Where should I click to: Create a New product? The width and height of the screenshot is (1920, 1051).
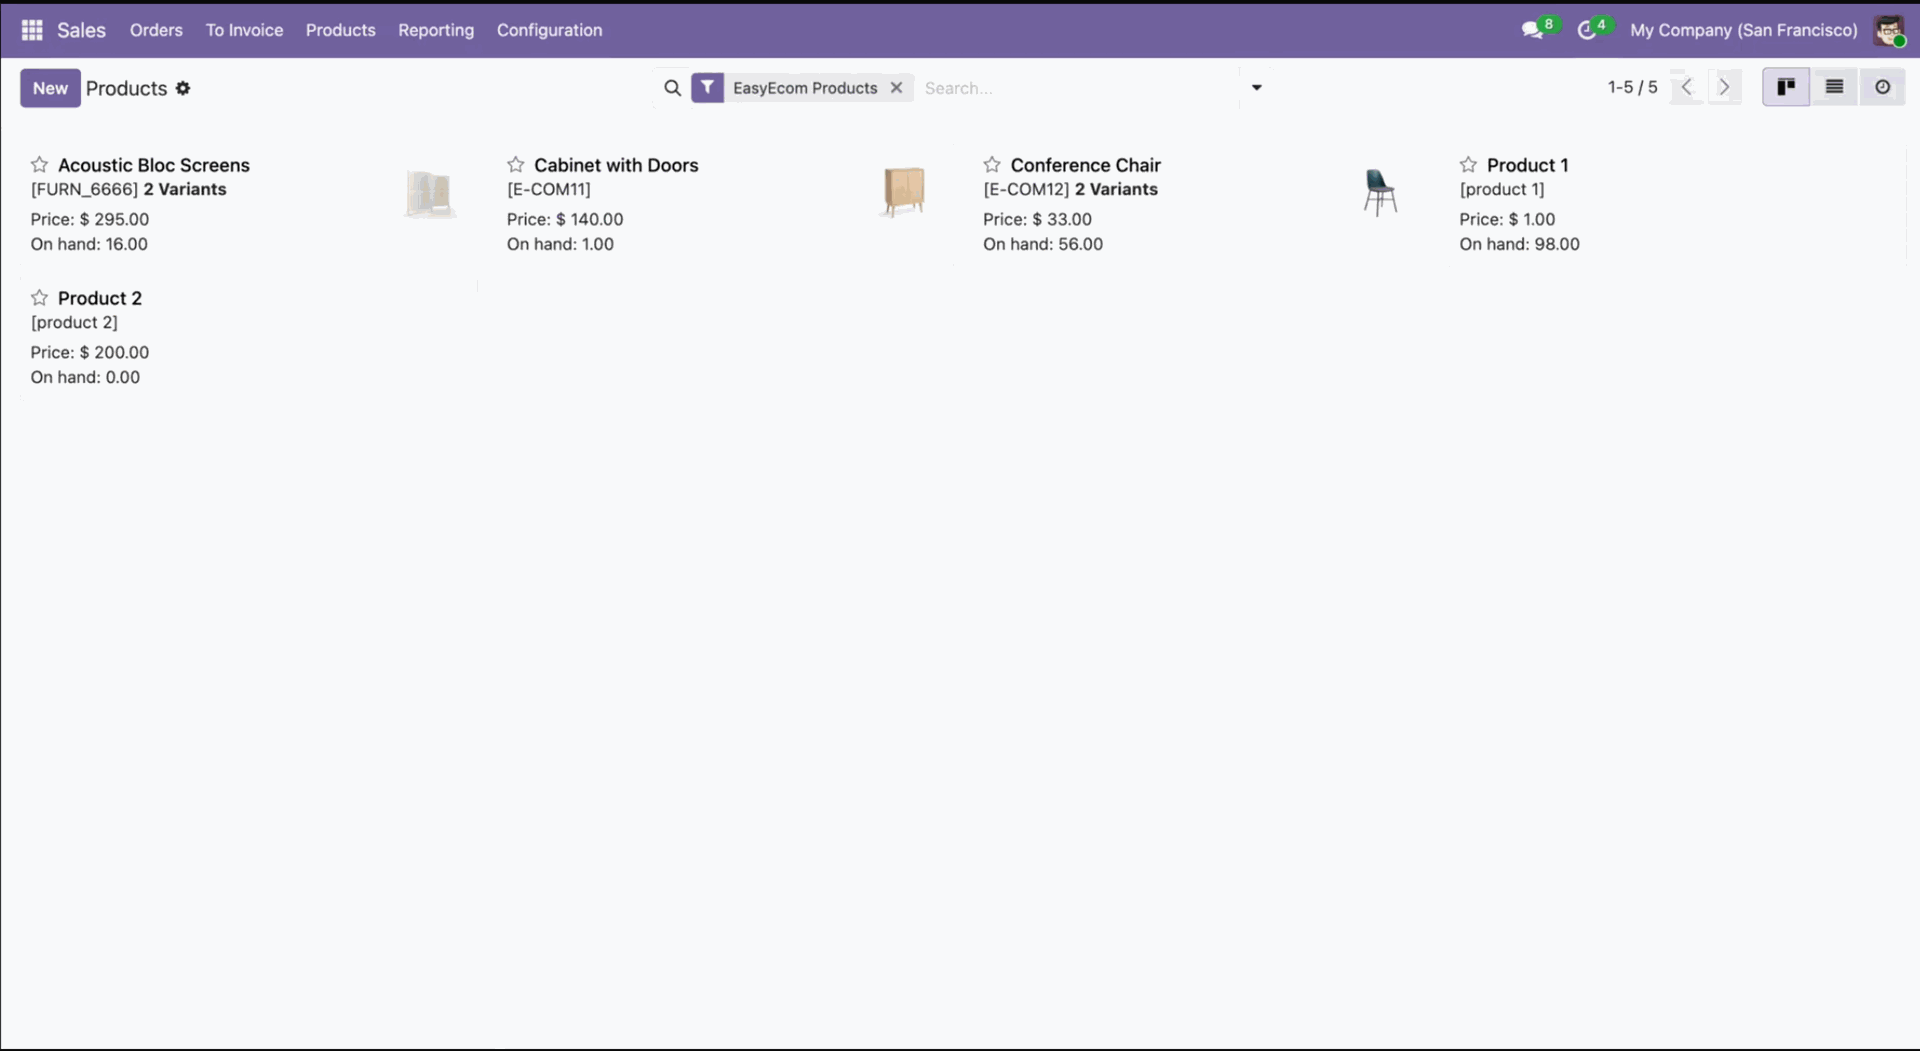click(50, 88)
